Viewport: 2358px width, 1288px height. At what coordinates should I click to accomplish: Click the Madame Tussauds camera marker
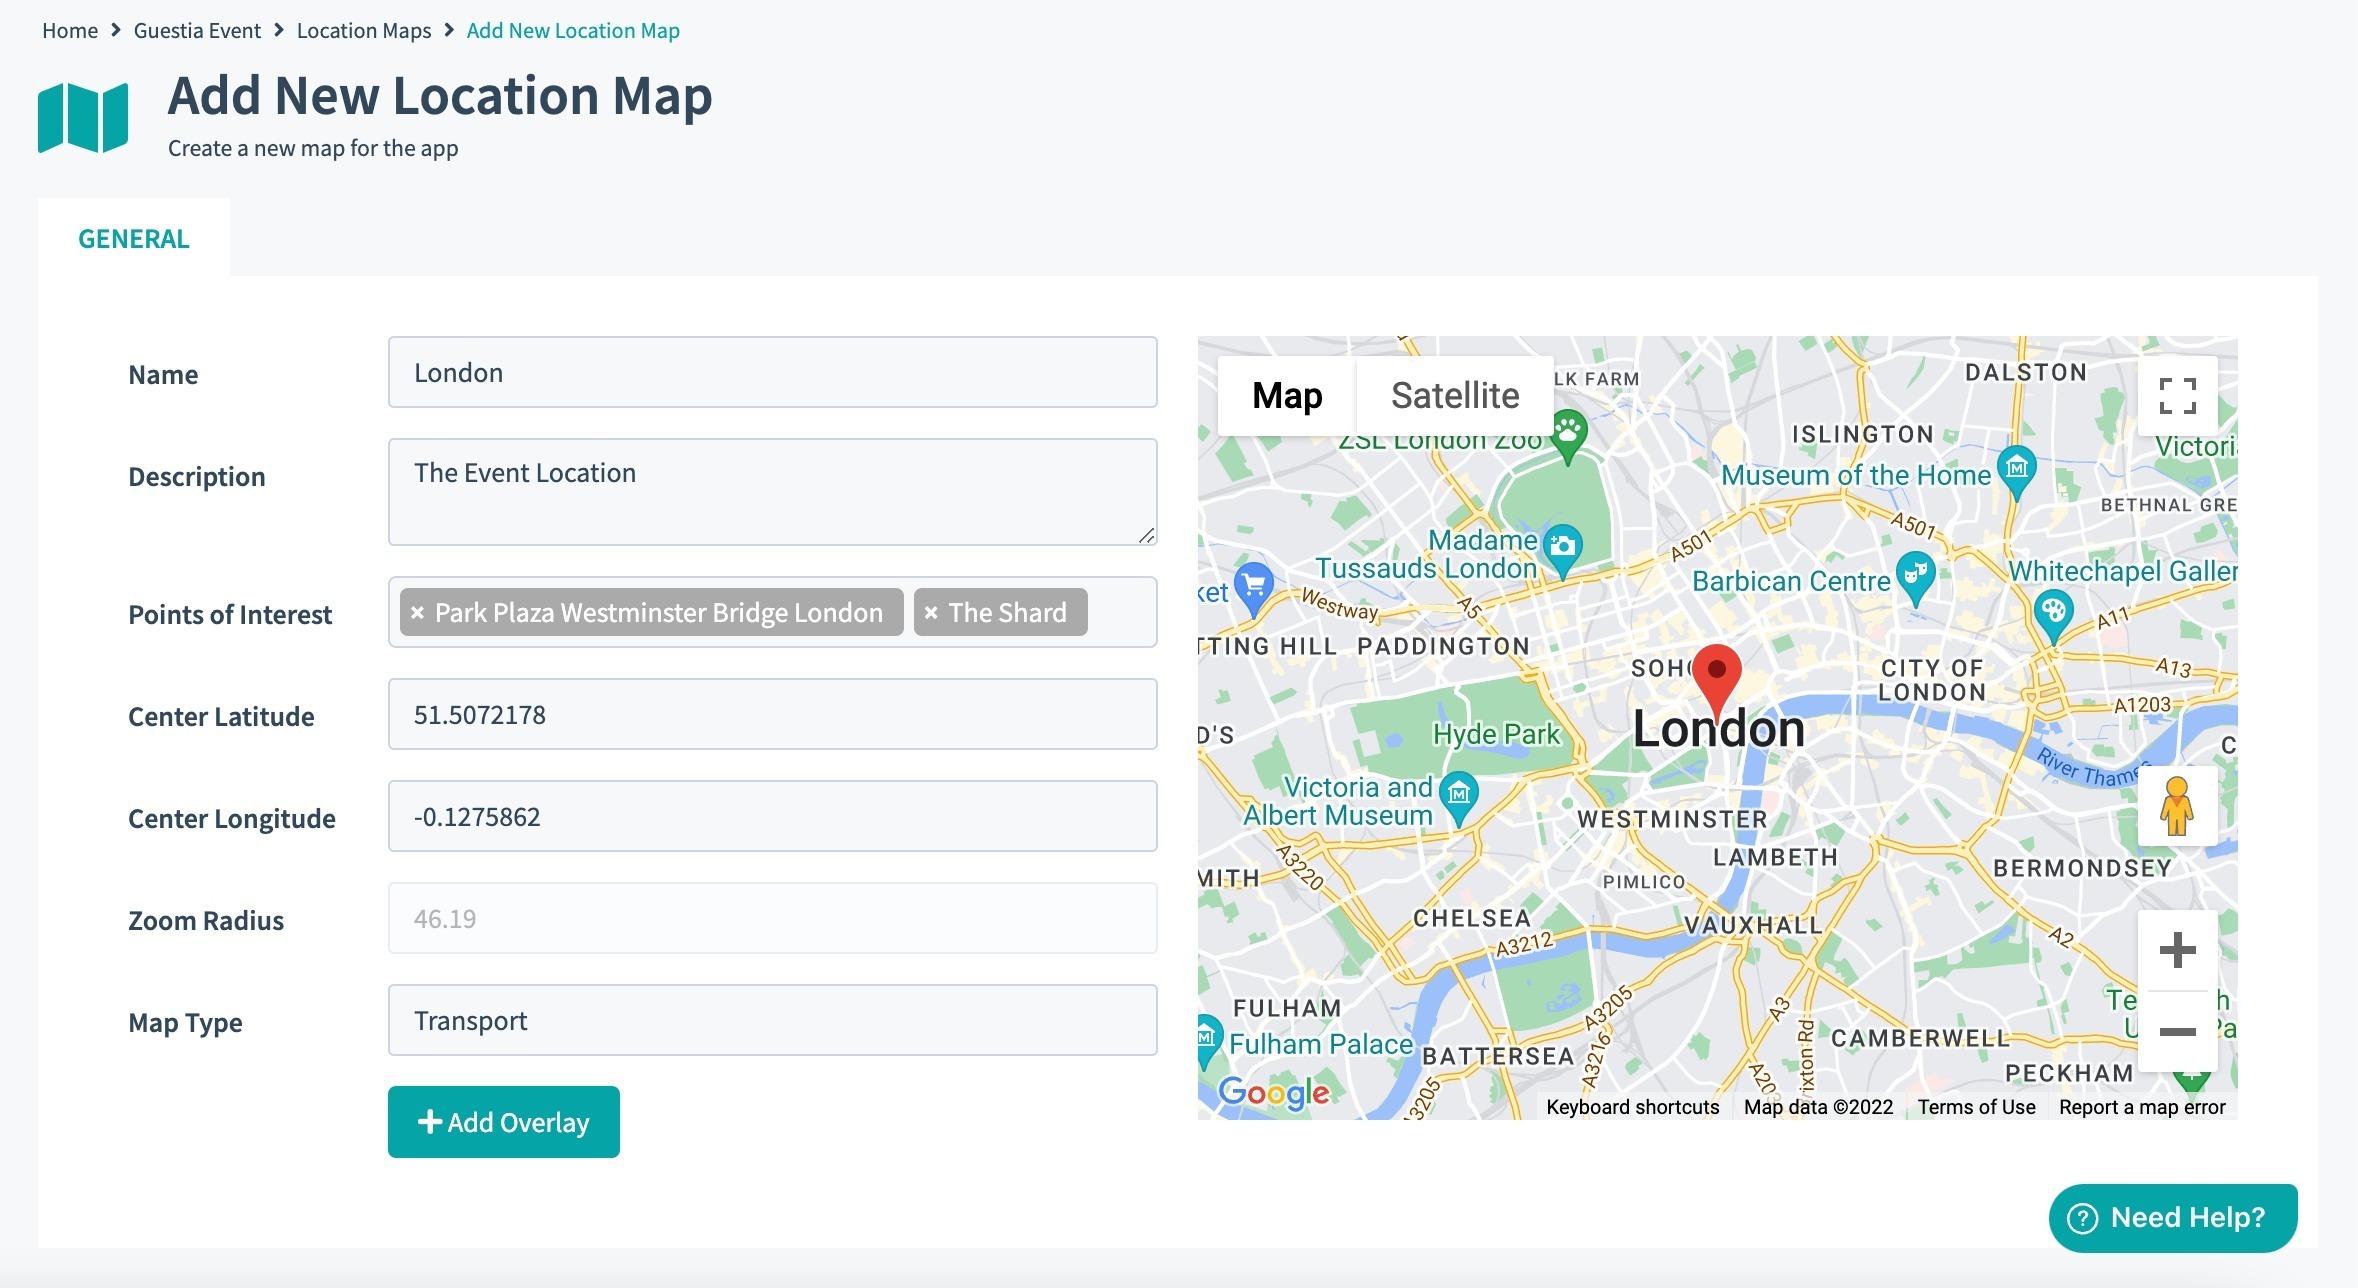pos(1562,547)
